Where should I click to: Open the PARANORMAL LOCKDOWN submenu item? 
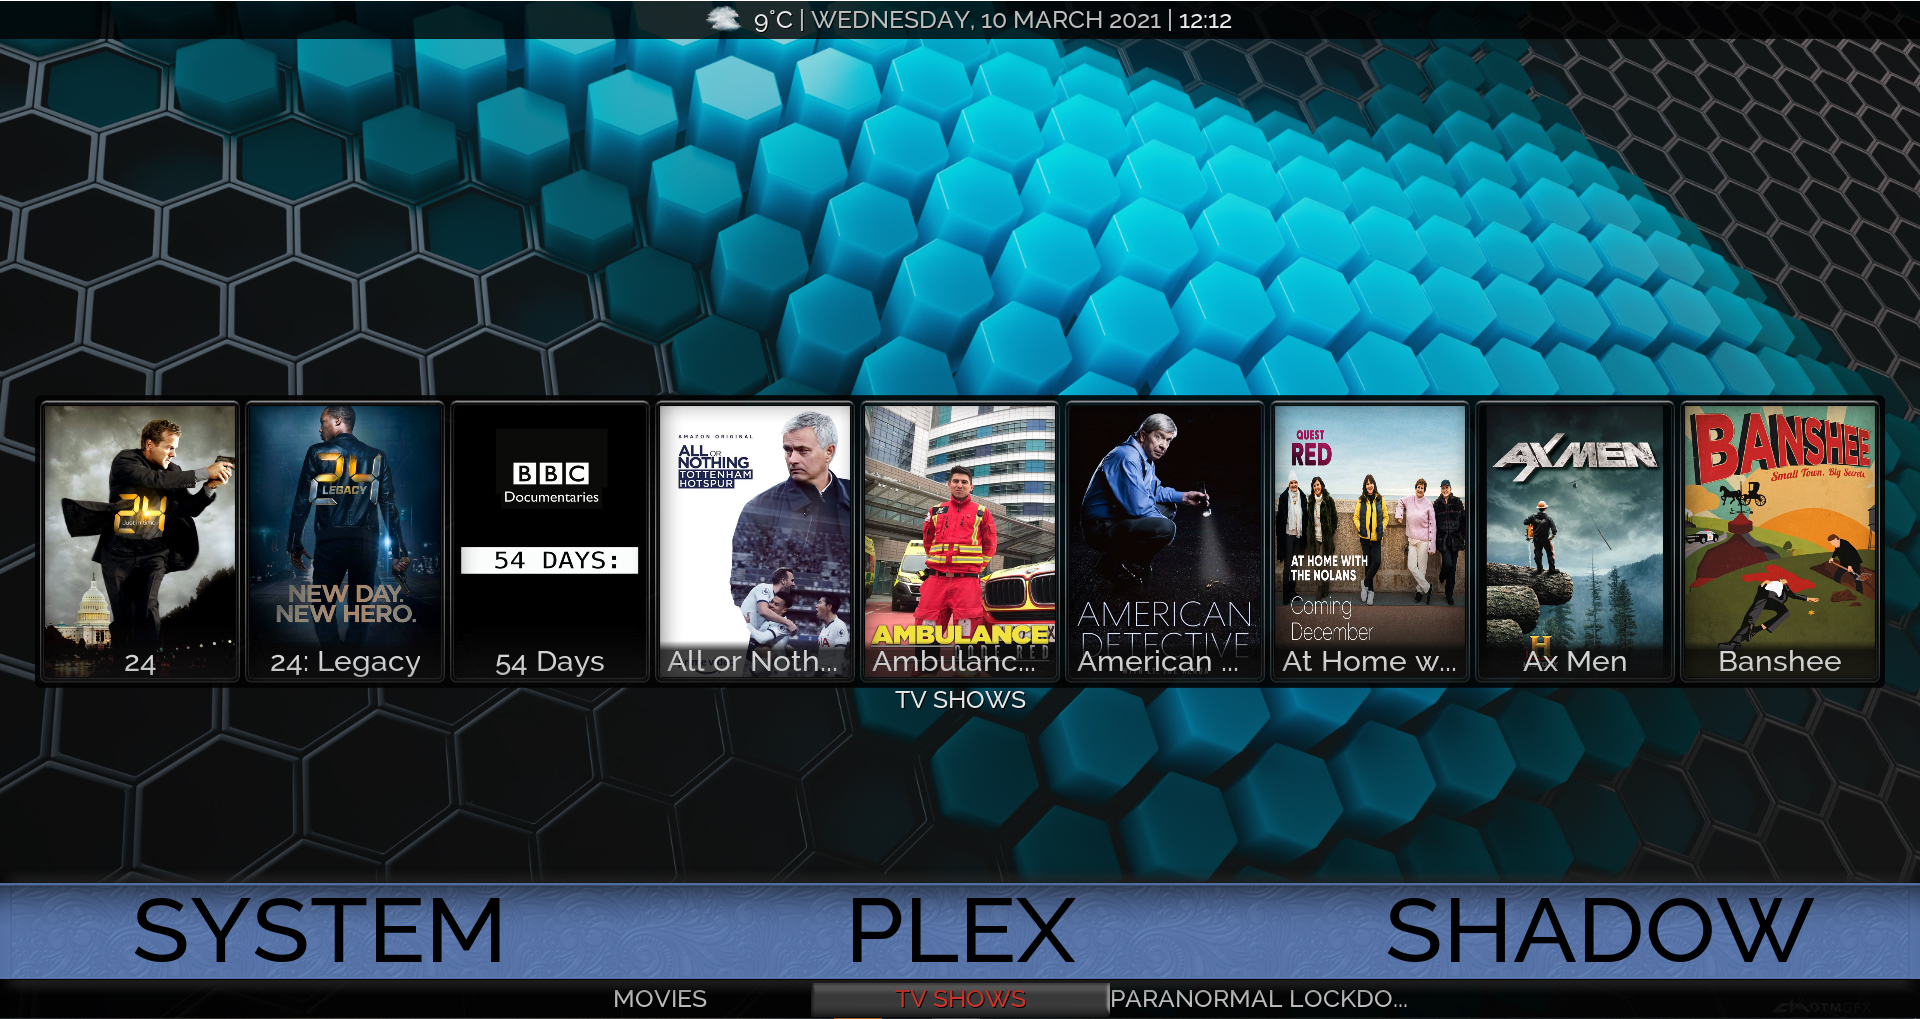click(x=1258, y=999)
